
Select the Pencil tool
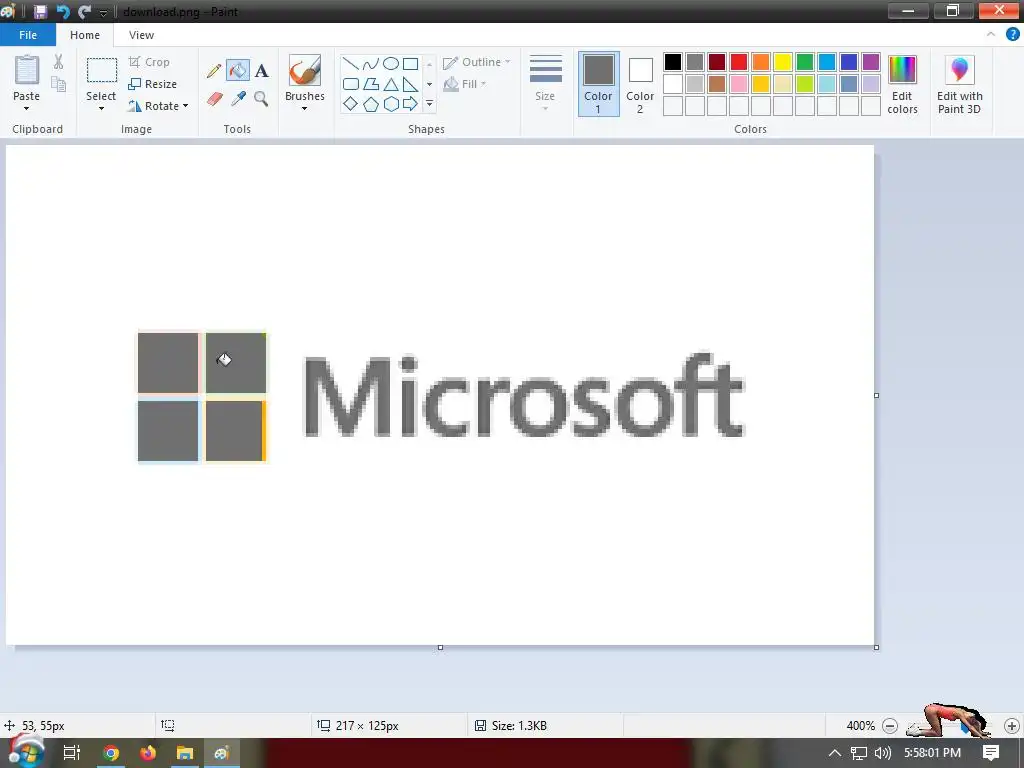click(214, 71)
